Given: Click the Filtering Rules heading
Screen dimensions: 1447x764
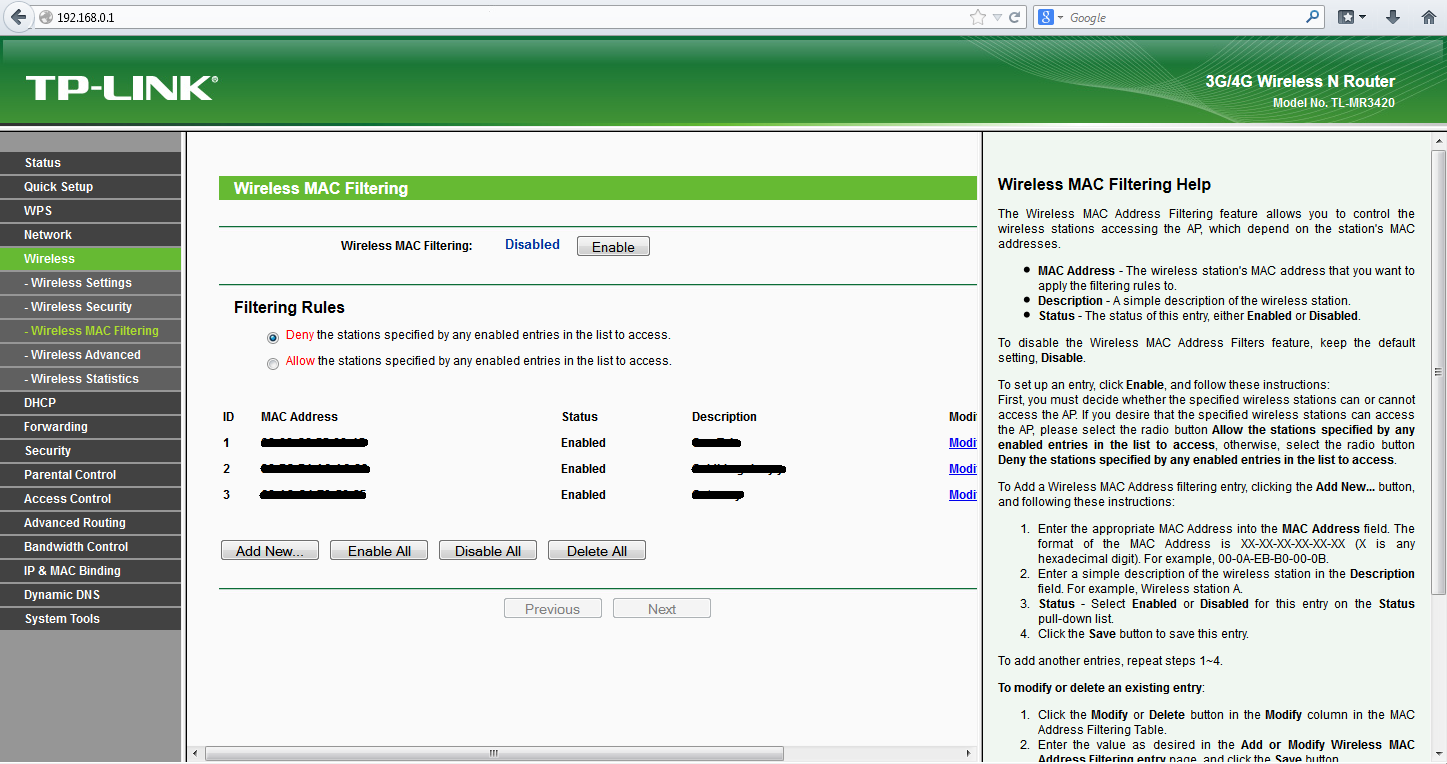Looking at the screenshot, I should (289, 308).
